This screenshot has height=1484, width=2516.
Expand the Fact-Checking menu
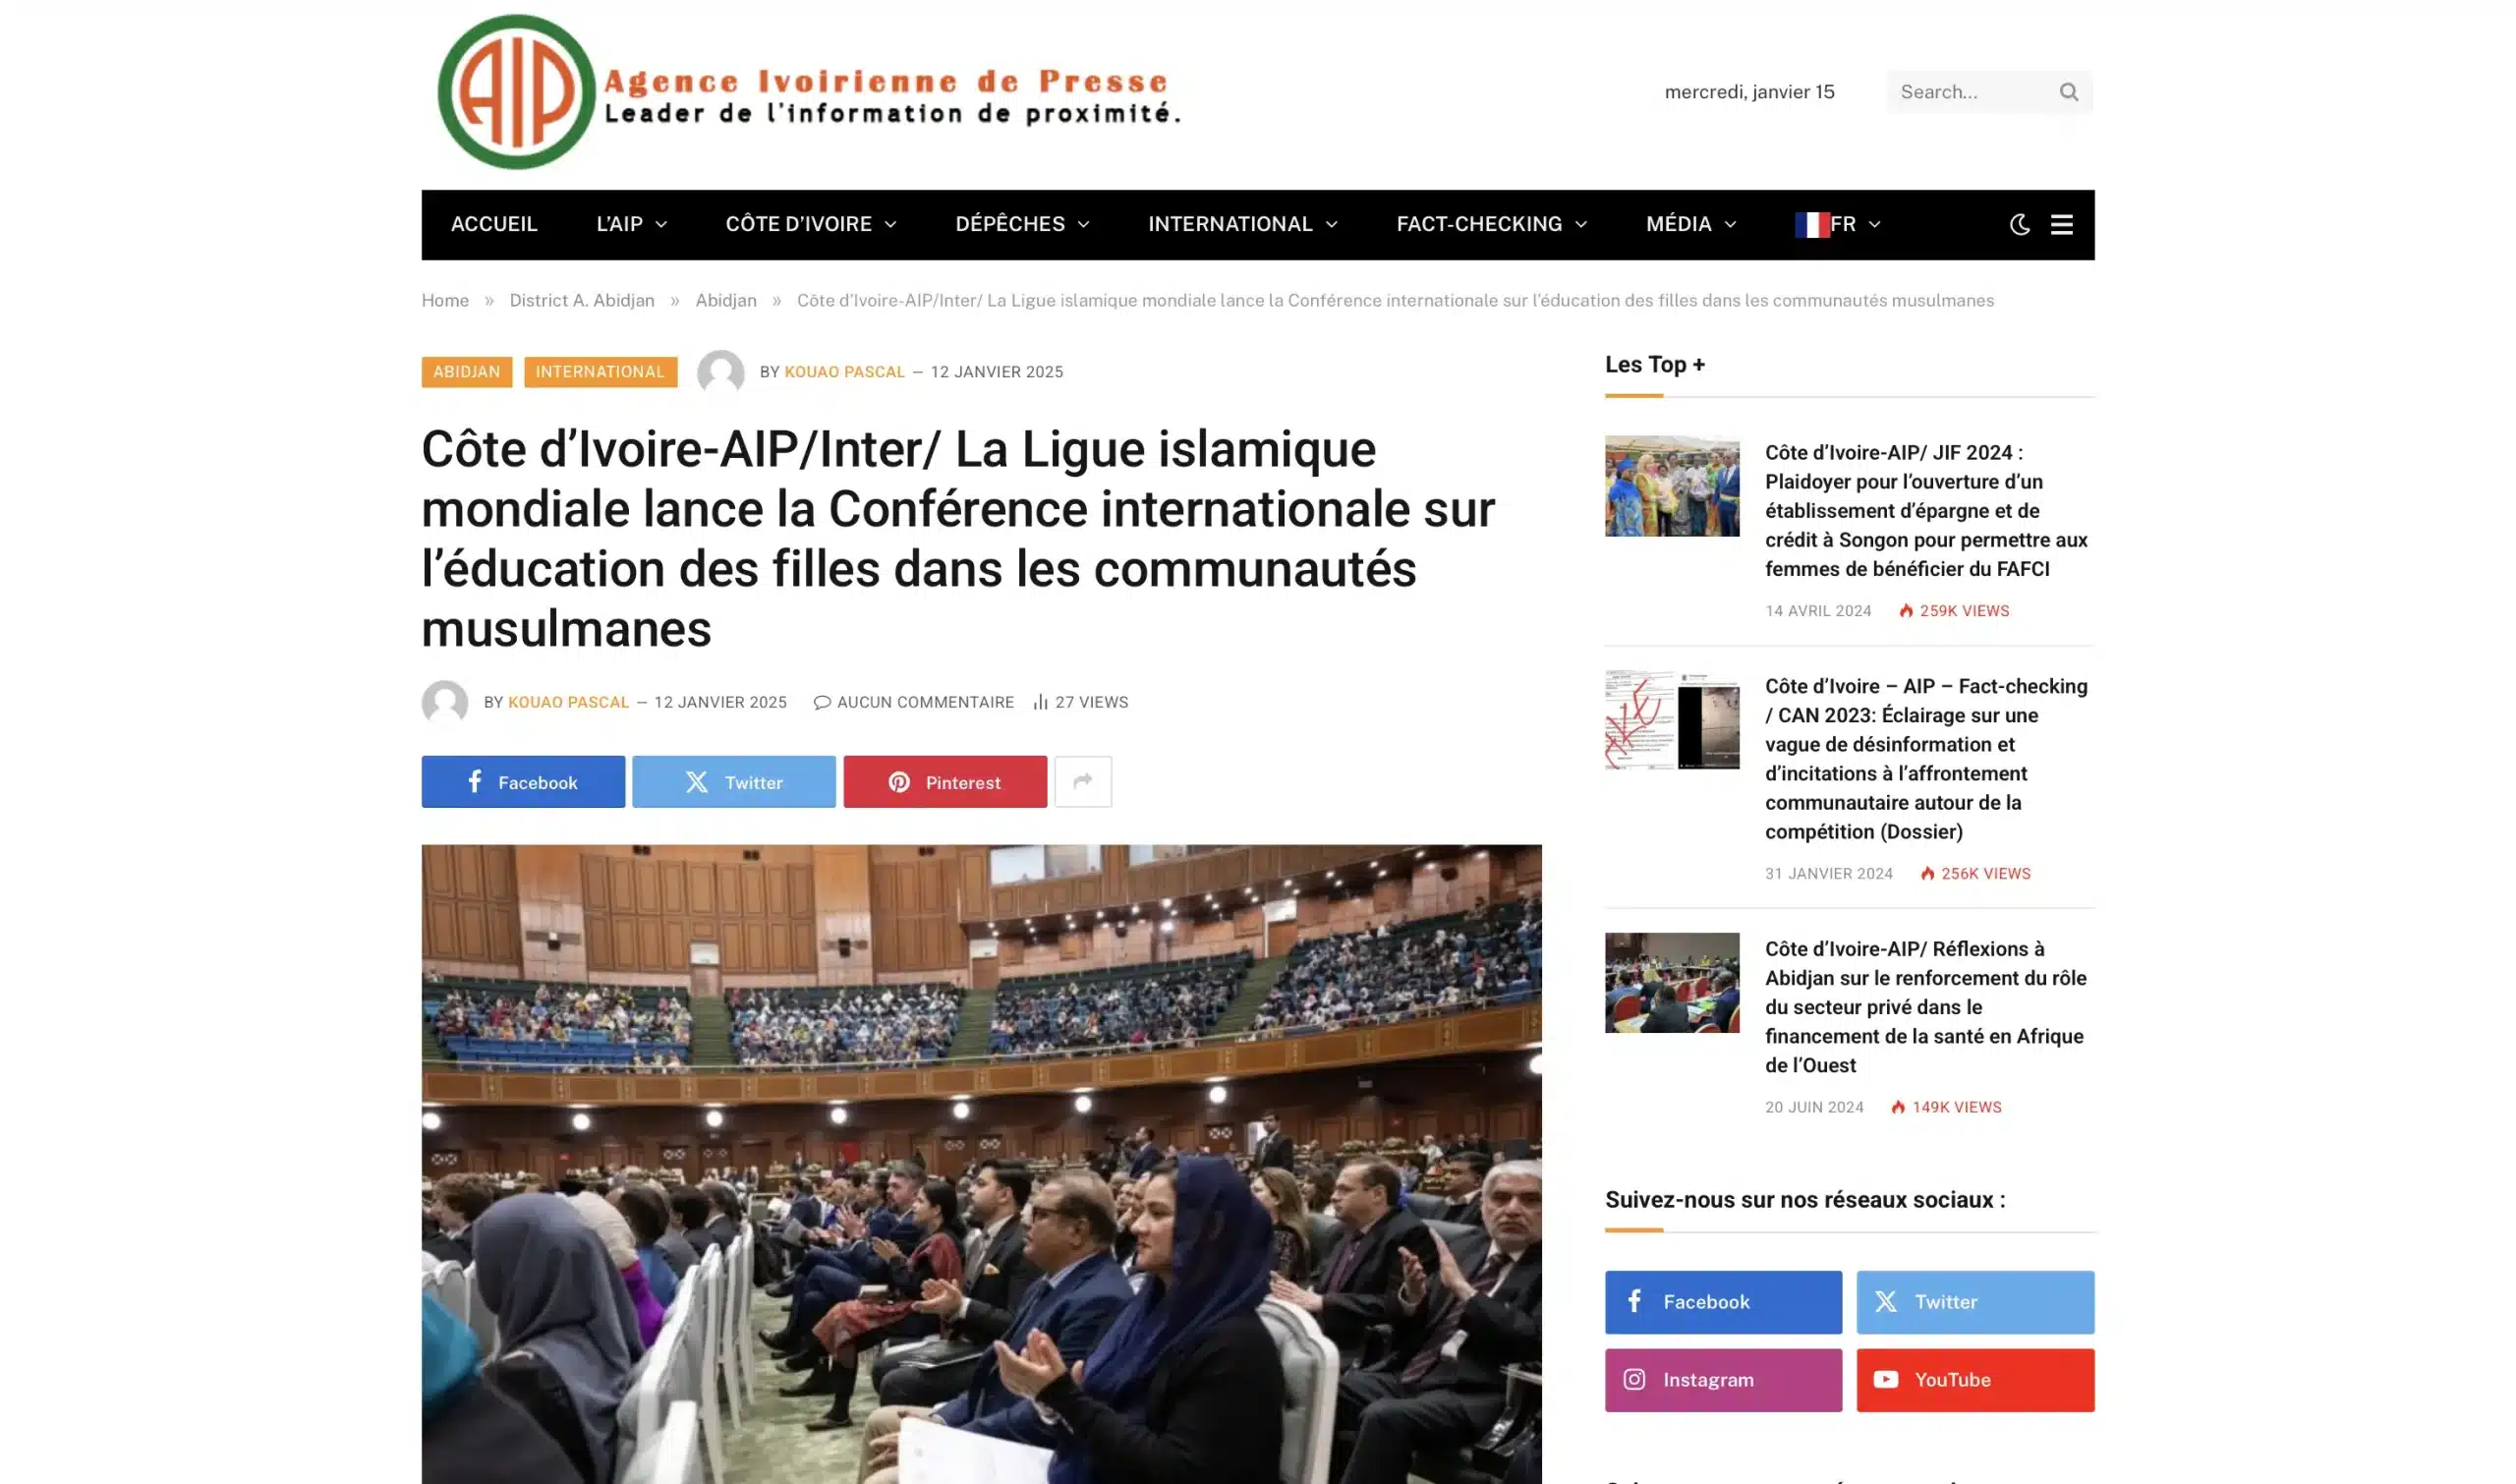click(1491, 224)
